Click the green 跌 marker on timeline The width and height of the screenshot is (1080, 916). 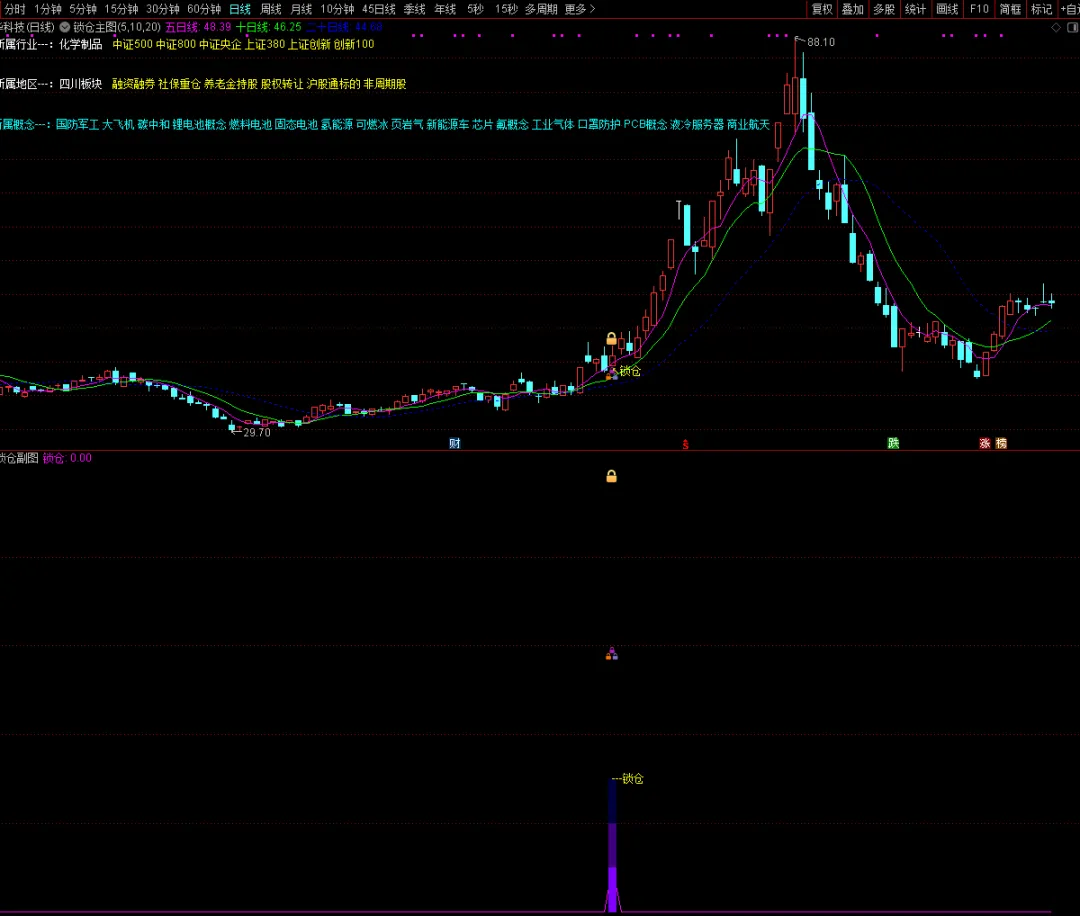tap(893, 443)
